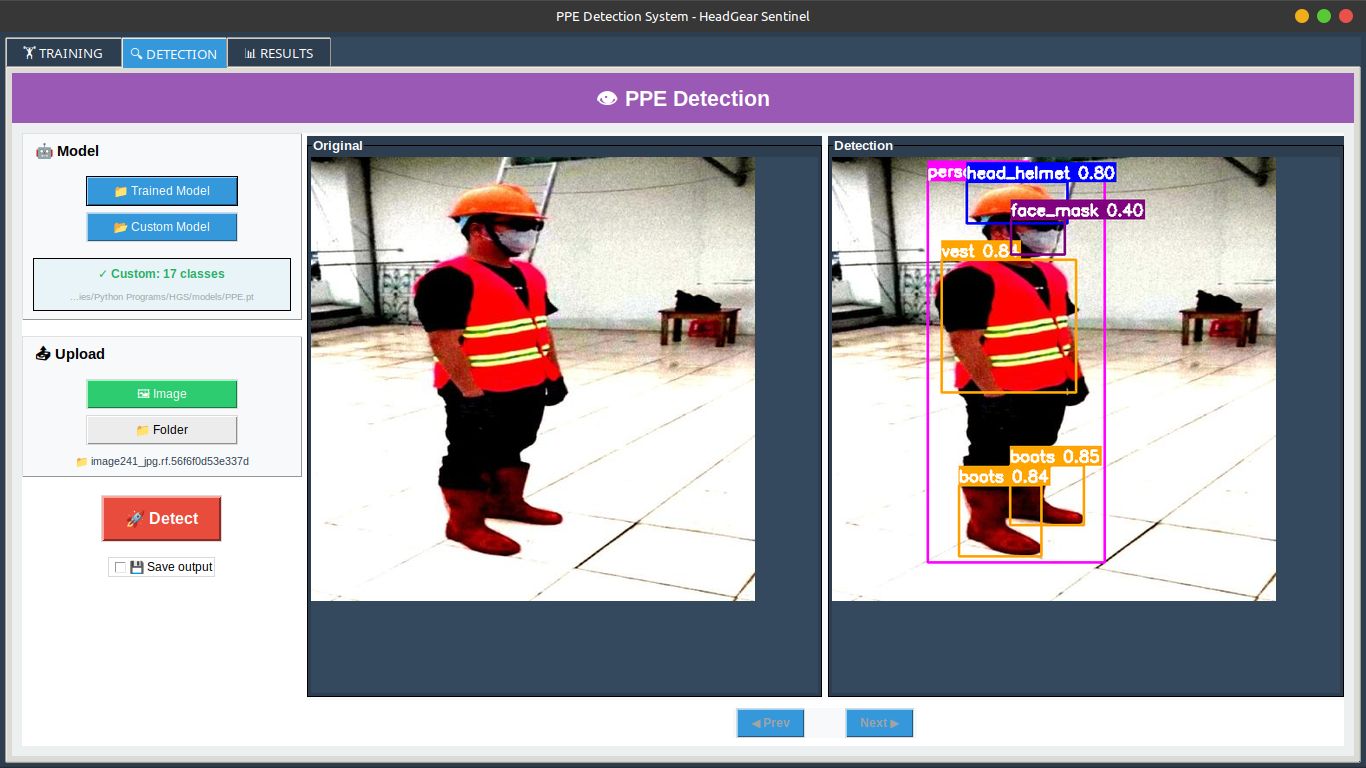Upload an Image file
Image resolution: width=1366 pixels, height=768 pixels.
point(162,394)
